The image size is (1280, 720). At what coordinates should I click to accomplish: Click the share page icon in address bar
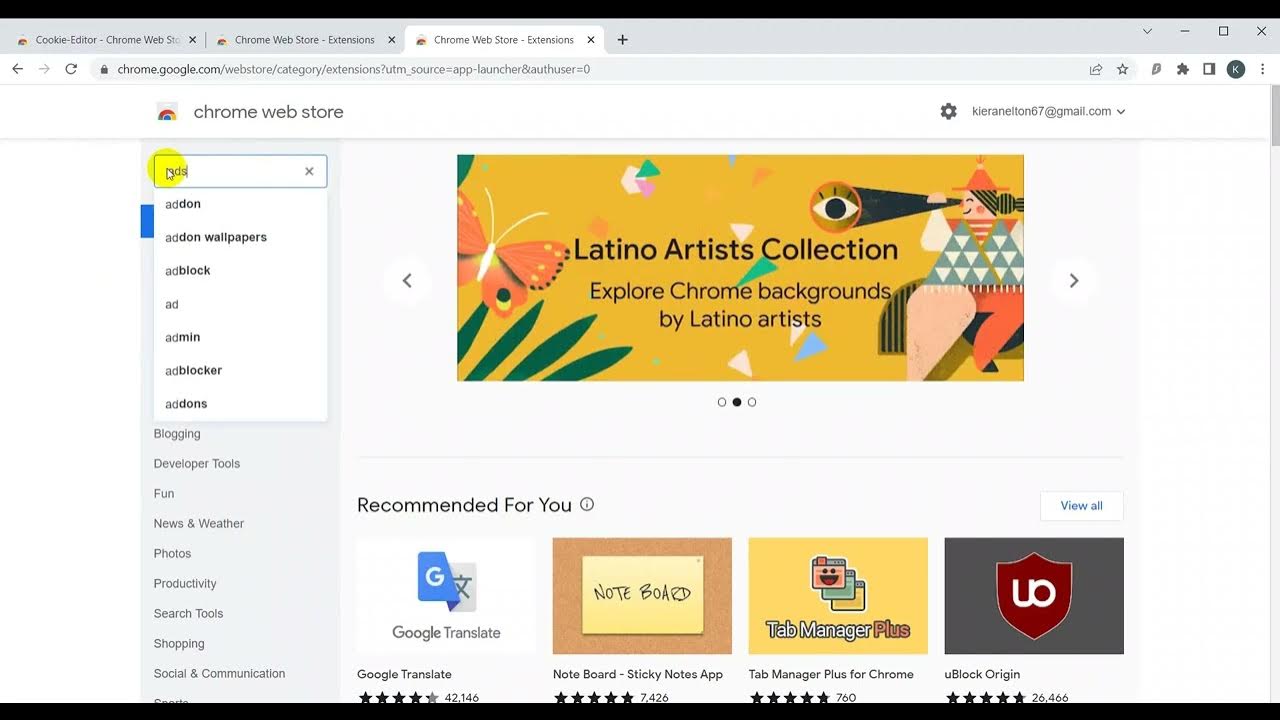click(x=1096, y=69)
